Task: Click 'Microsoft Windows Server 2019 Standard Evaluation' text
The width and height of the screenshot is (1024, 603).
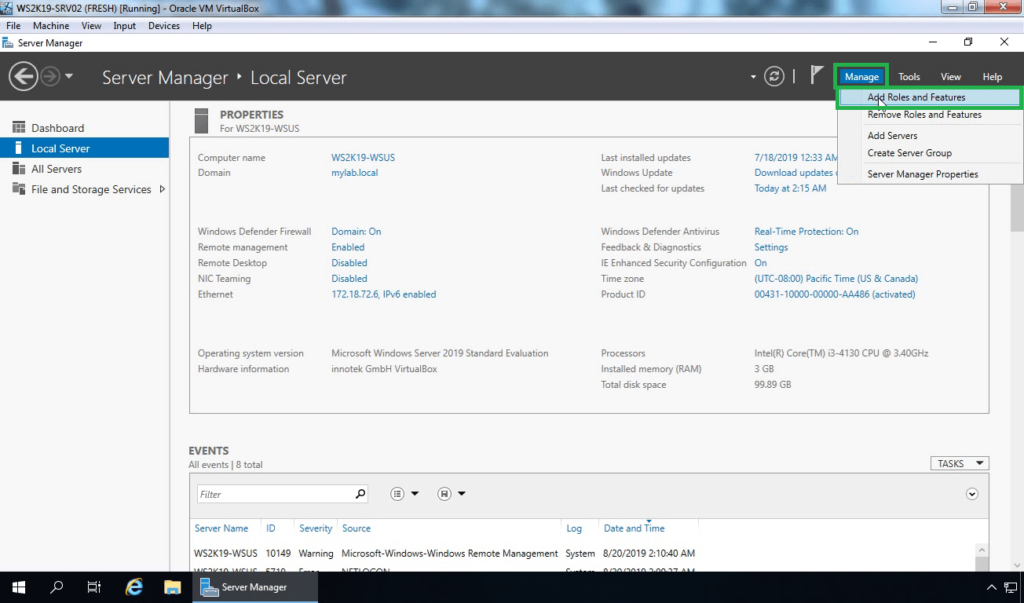Action: (x=440, y=353)
